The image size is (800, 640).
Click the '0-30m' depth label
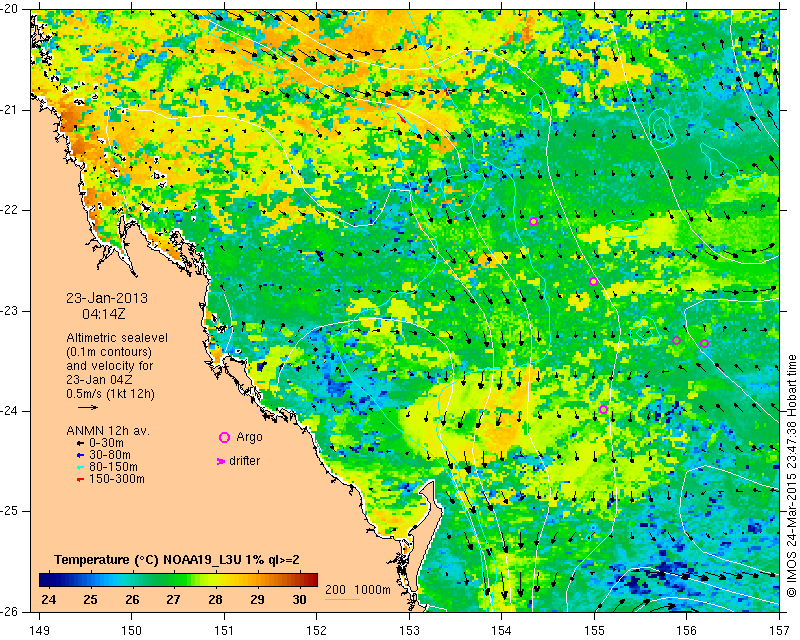pyautogui.click(x=106, y=443)
